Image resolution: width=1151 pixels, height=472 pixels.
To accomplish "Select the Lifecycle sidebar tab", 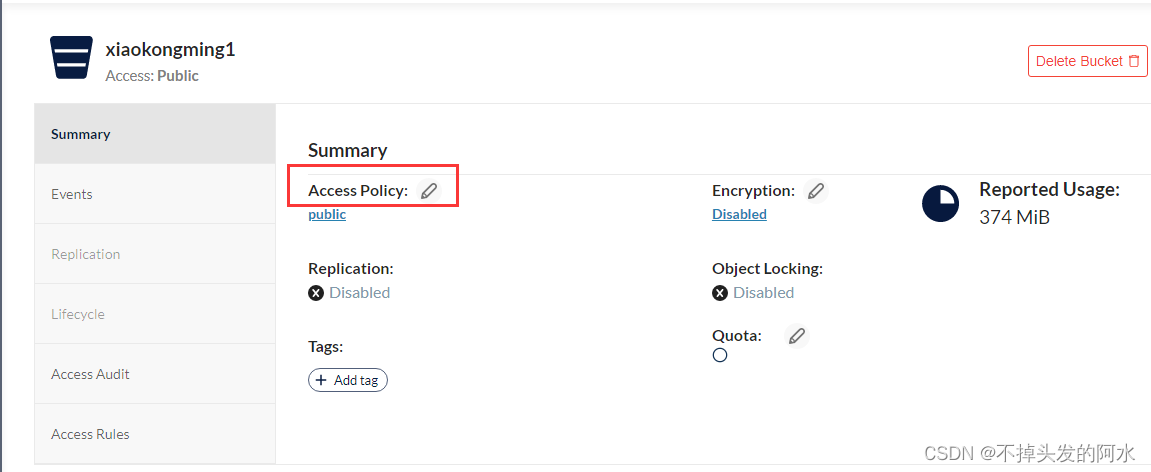I will click(x=155, y=314).
